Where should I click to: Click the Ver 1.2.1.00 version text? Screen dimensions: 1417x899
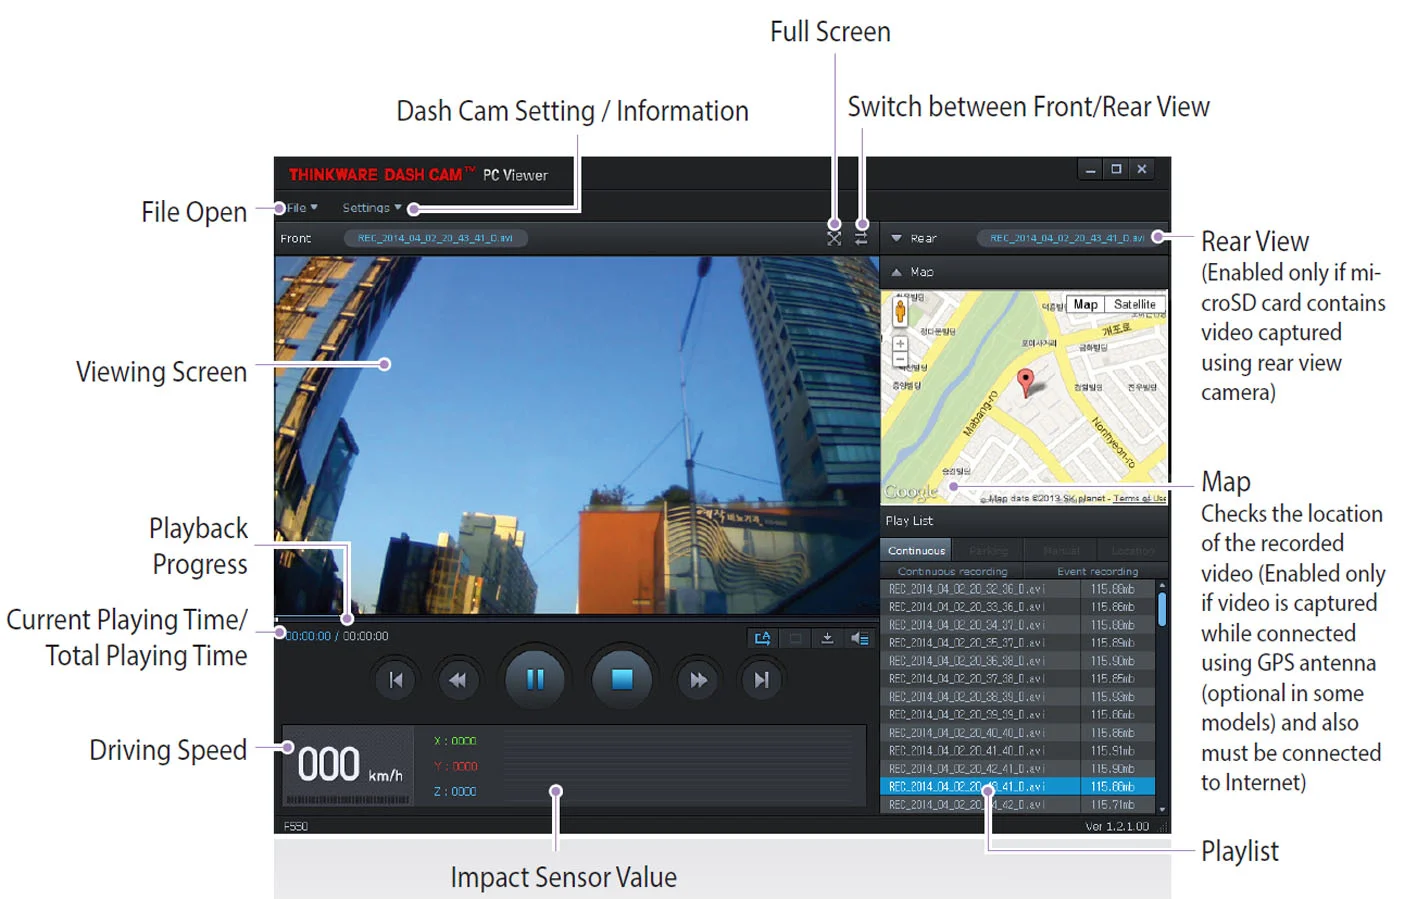point(1117,827)
